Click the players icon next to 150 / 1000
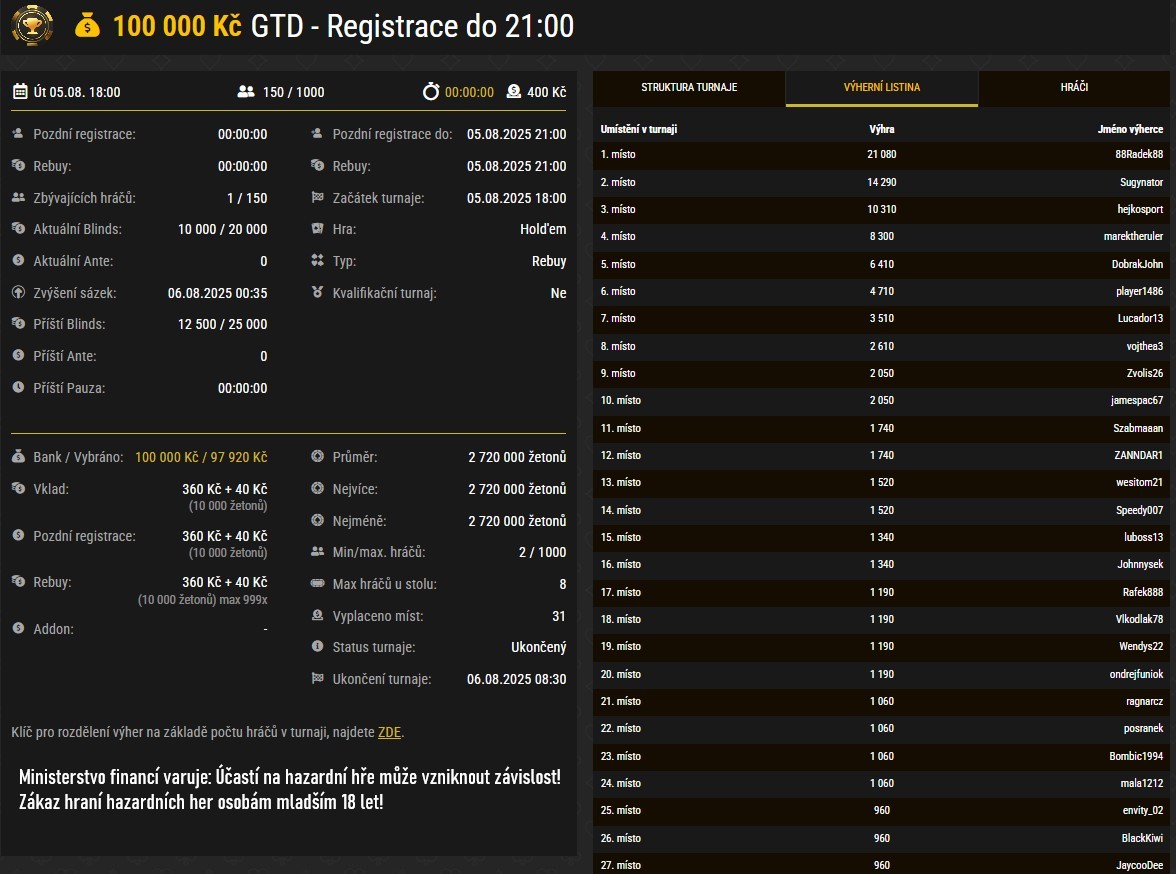Viewport: 1176px width, 874px height. (246, 92)
